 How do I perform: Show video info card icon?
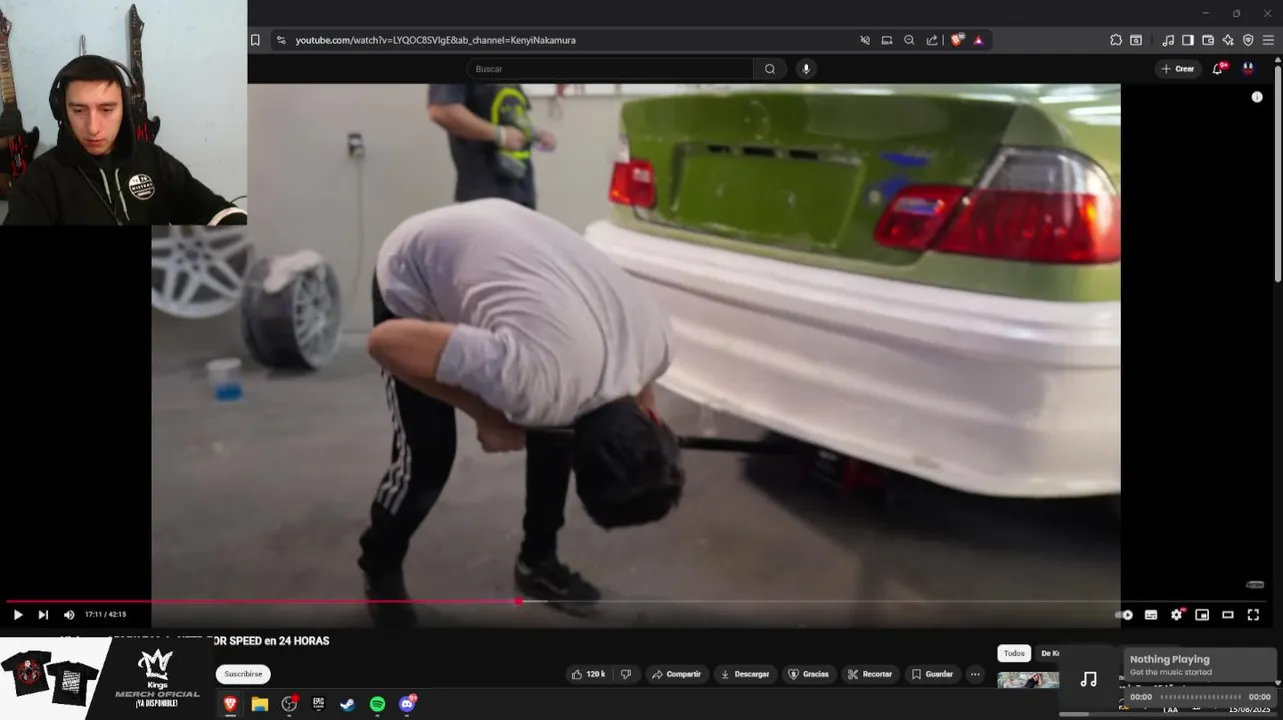click(1257, 97)
